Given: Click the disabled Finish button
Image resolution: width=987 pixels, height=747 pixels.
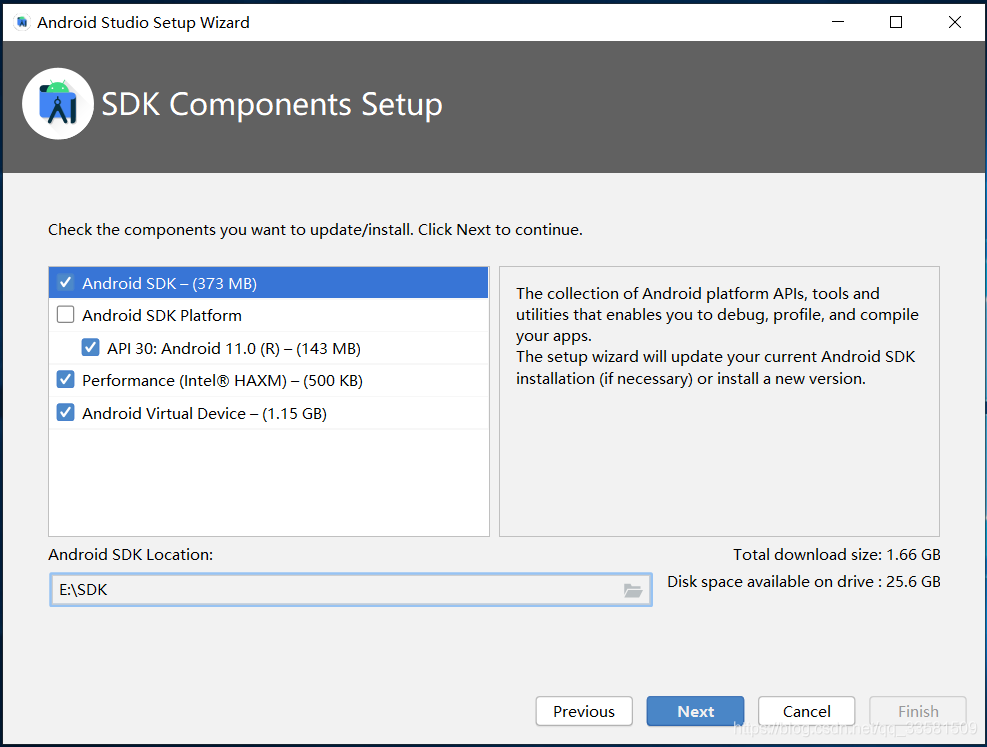Looking at the screenshot, I should pos(918,711).
